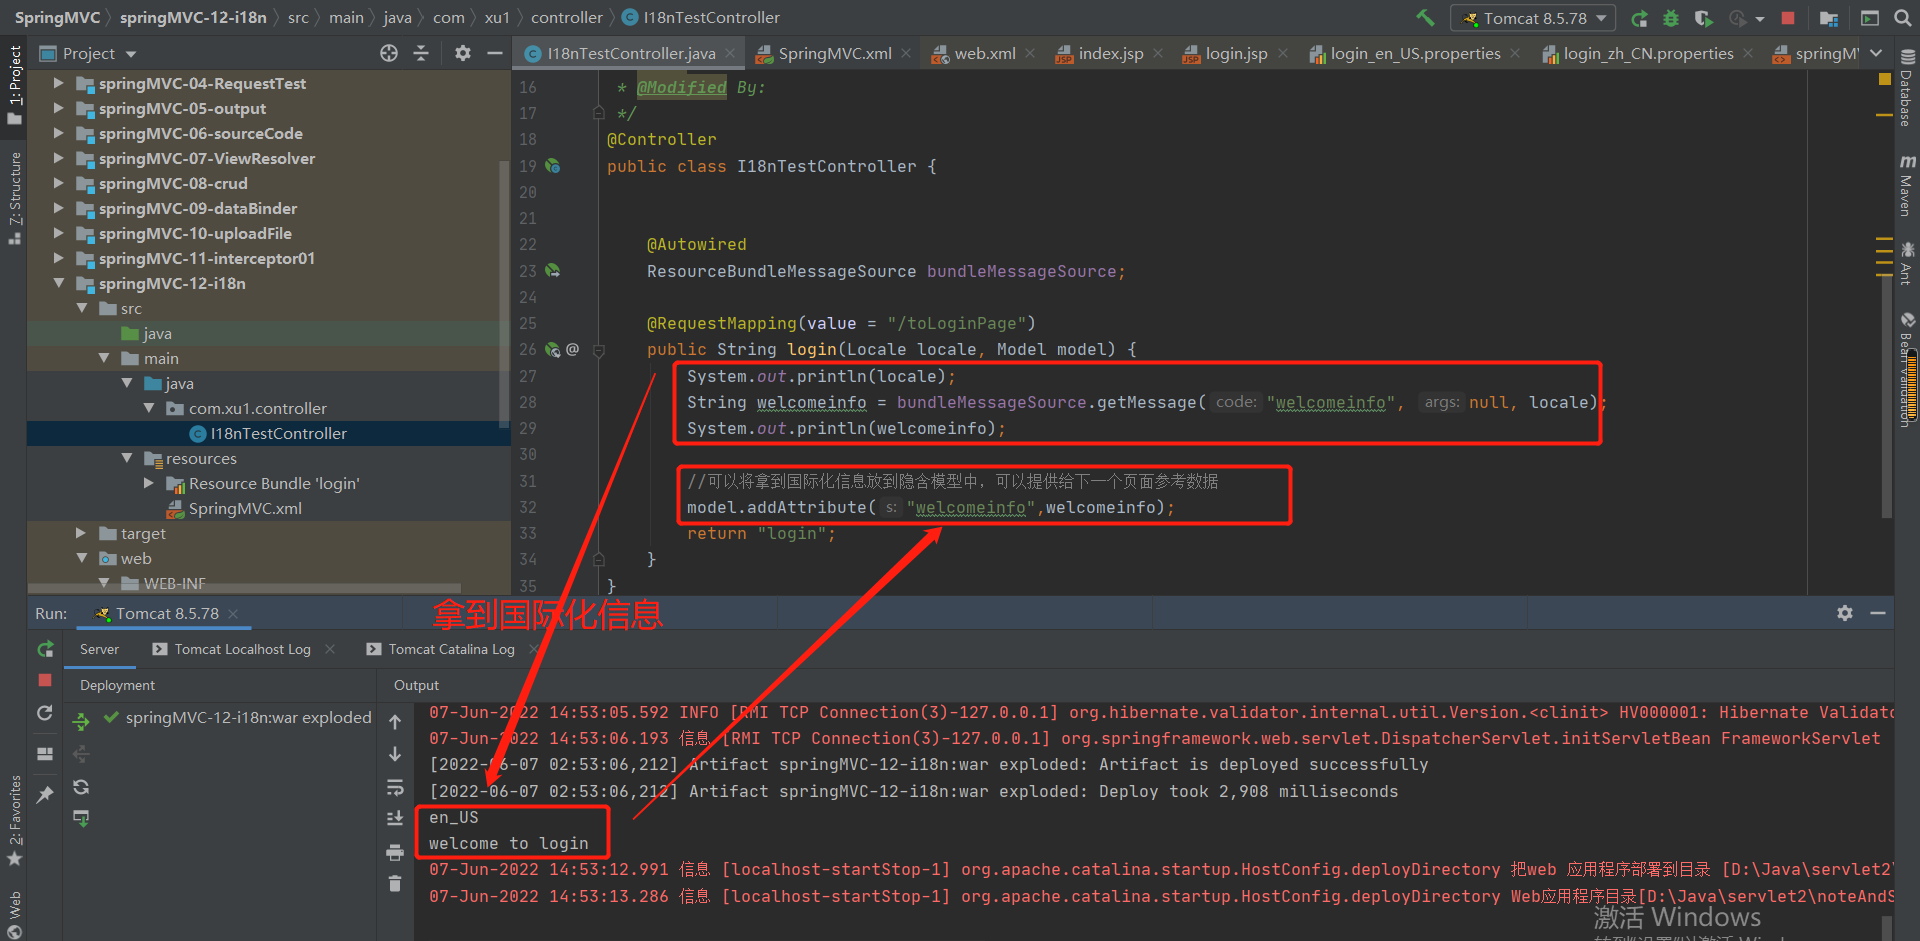Collapse all in Project panel

coord(421,53)
